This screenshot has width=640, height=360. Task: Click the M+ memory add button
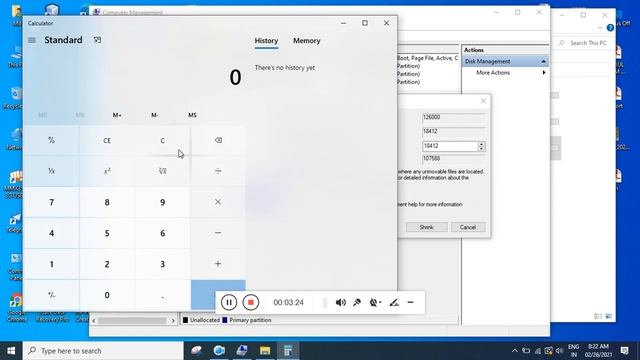click(117, 115)
